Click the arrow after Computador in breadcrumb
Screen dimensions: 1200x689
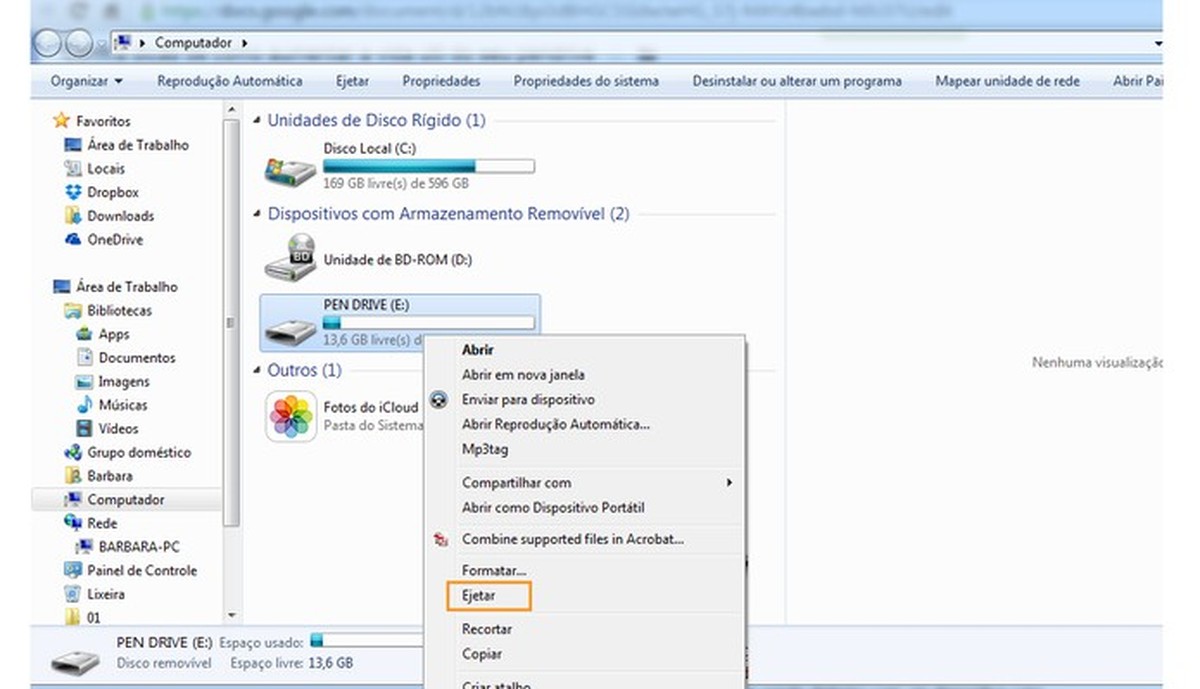click(245, 43)
